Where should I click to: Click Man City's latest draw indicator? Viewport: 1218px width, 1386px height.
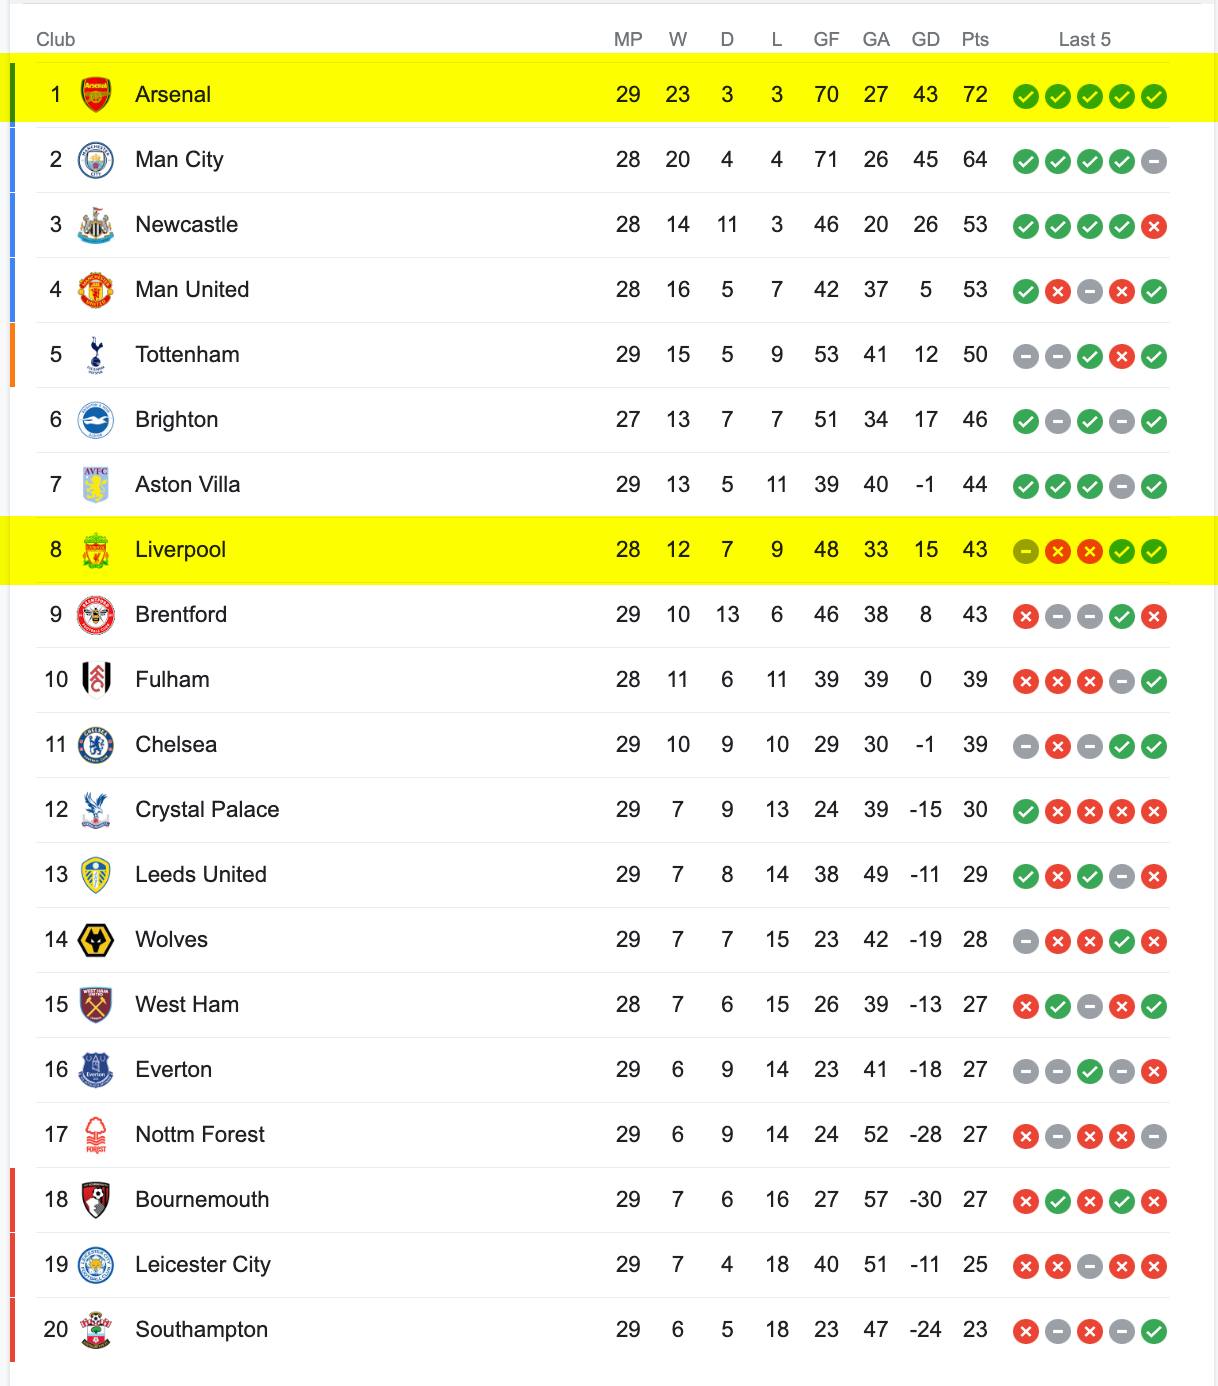[x=1154, y=161]
